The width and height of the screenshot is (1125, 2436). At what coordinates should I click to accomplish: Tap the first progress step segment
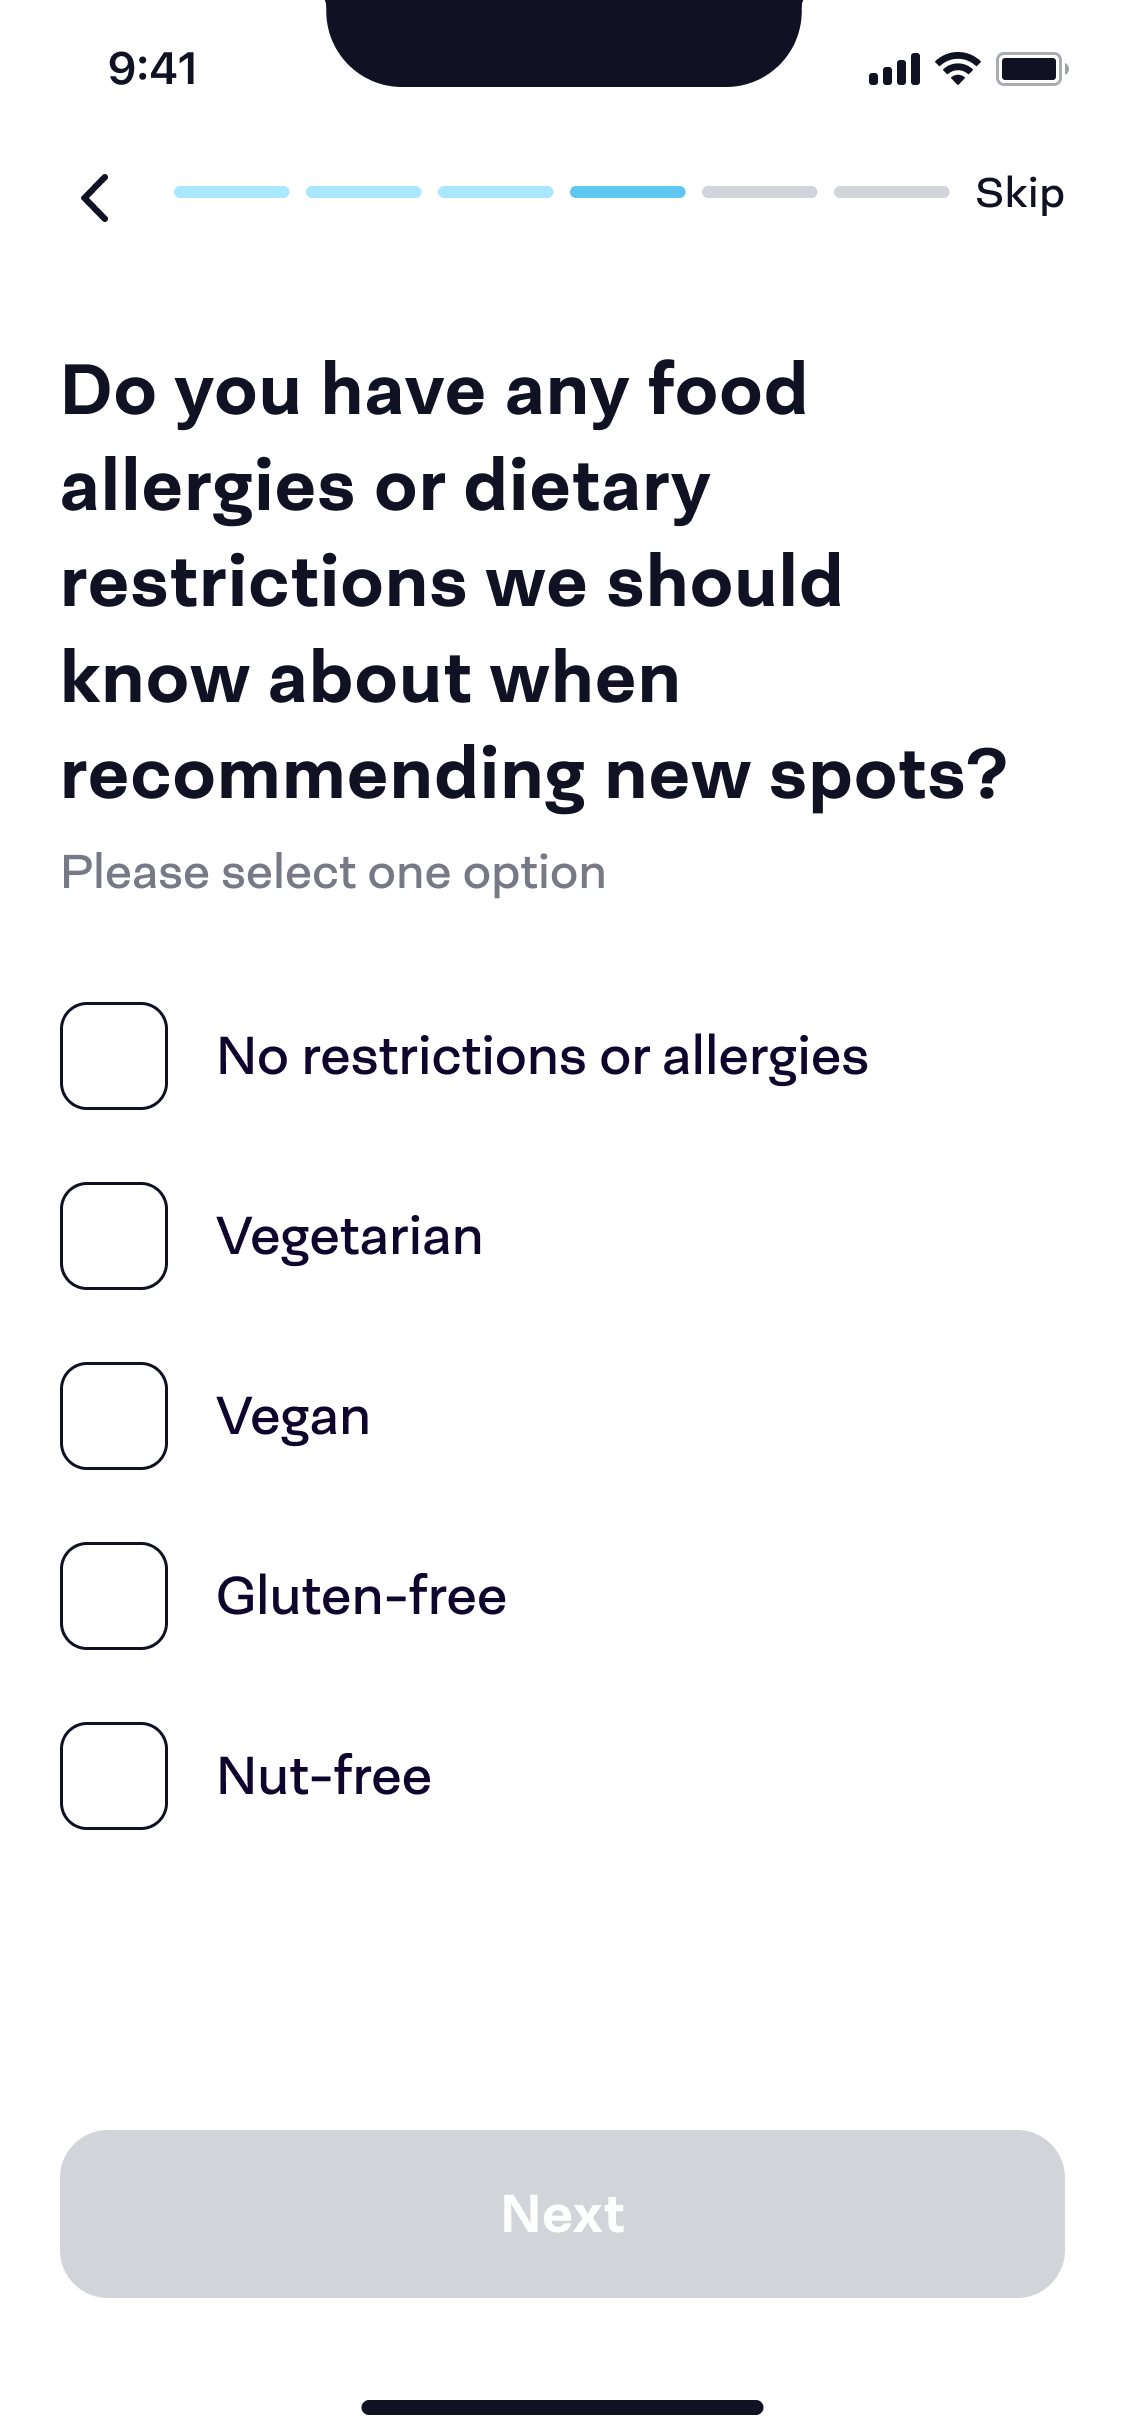pyautogui.click(x=232, y=192)
